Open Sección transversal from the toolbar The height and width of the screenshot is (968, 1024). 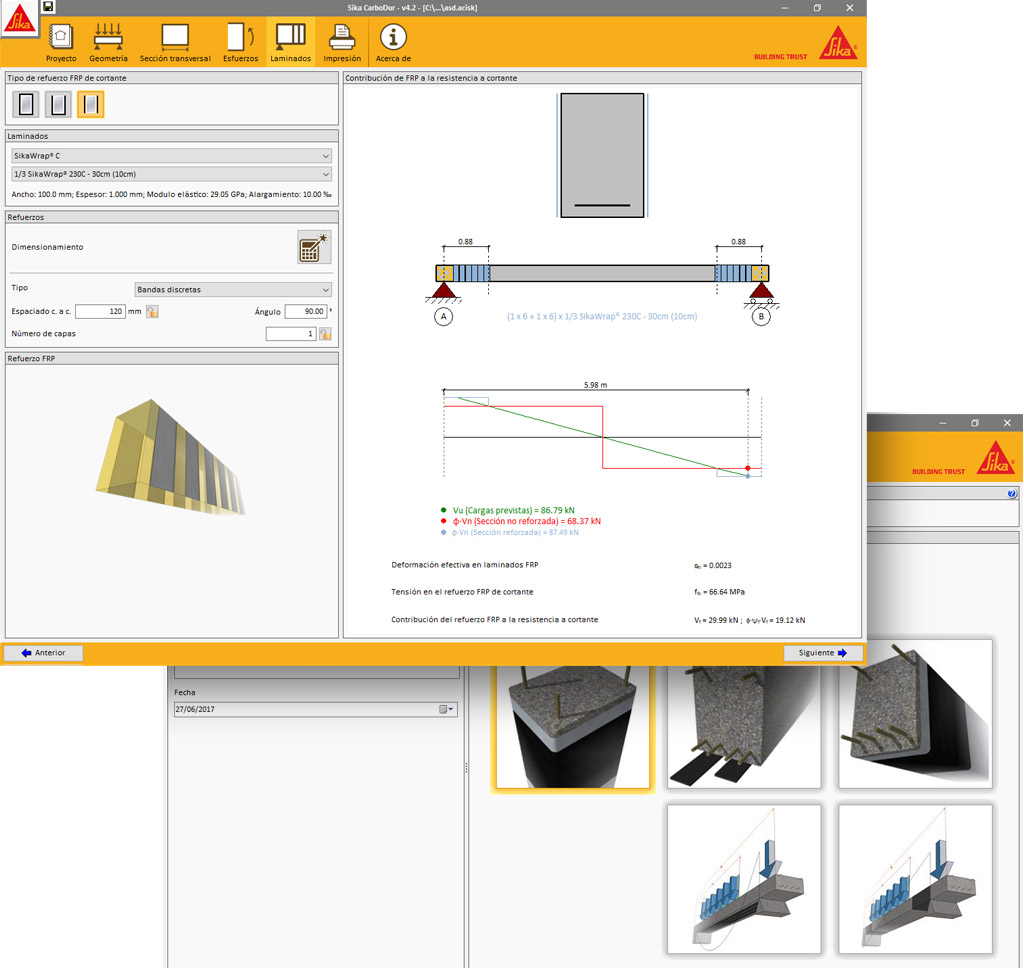tap(175, 42)
